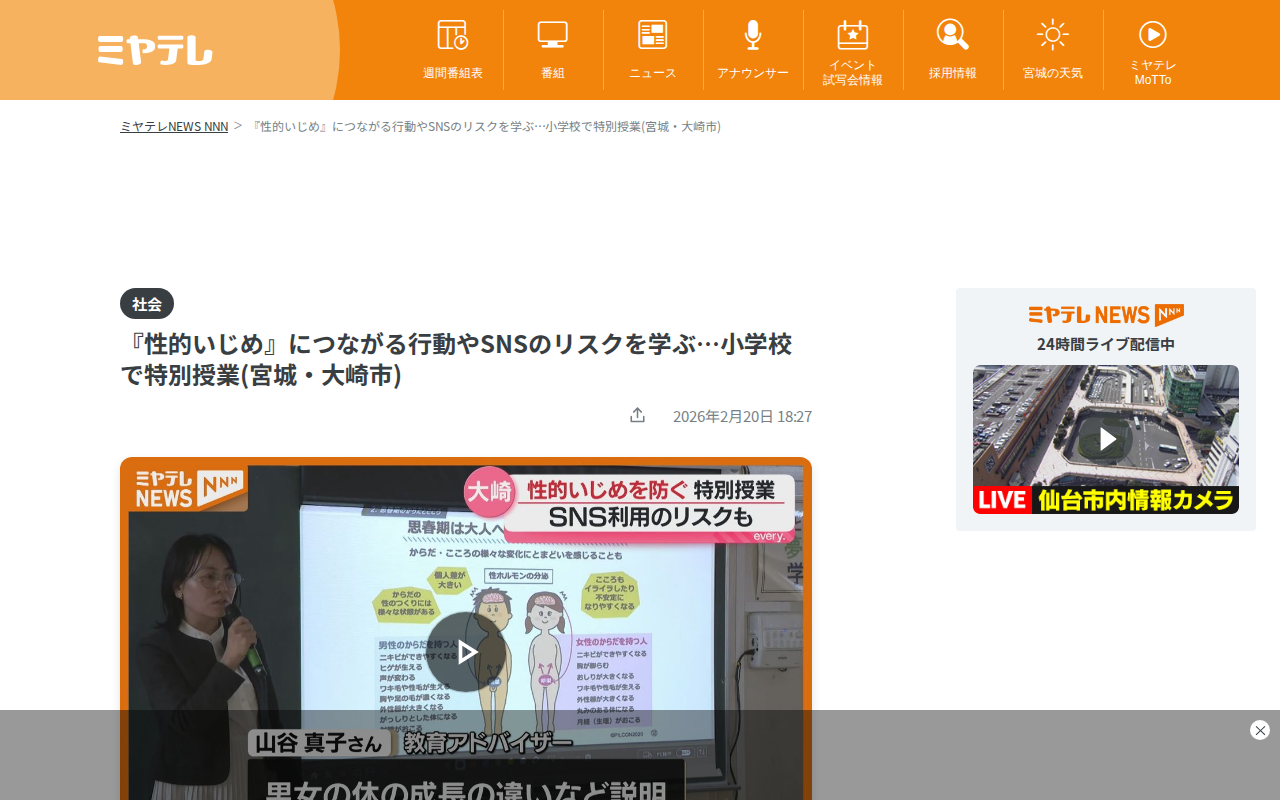
Task: Open the 宮城の天気 sun icon
Action: pyautogui.click(x=1053, y=35)
